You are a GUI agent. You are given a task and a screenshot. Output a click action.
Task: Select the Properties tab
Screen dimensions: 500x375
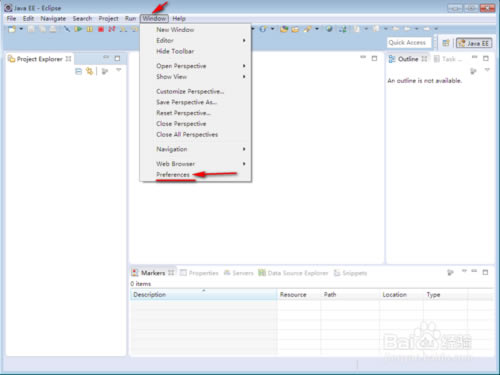[199, 273]
